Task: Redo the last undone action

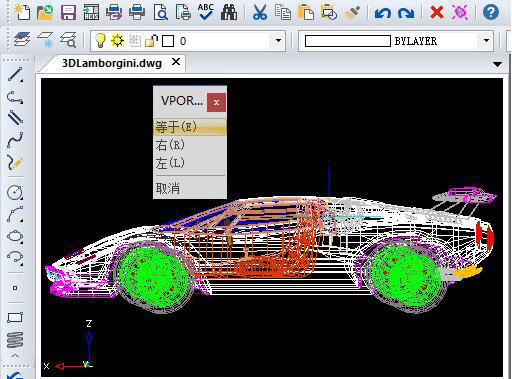Action: 406,13
